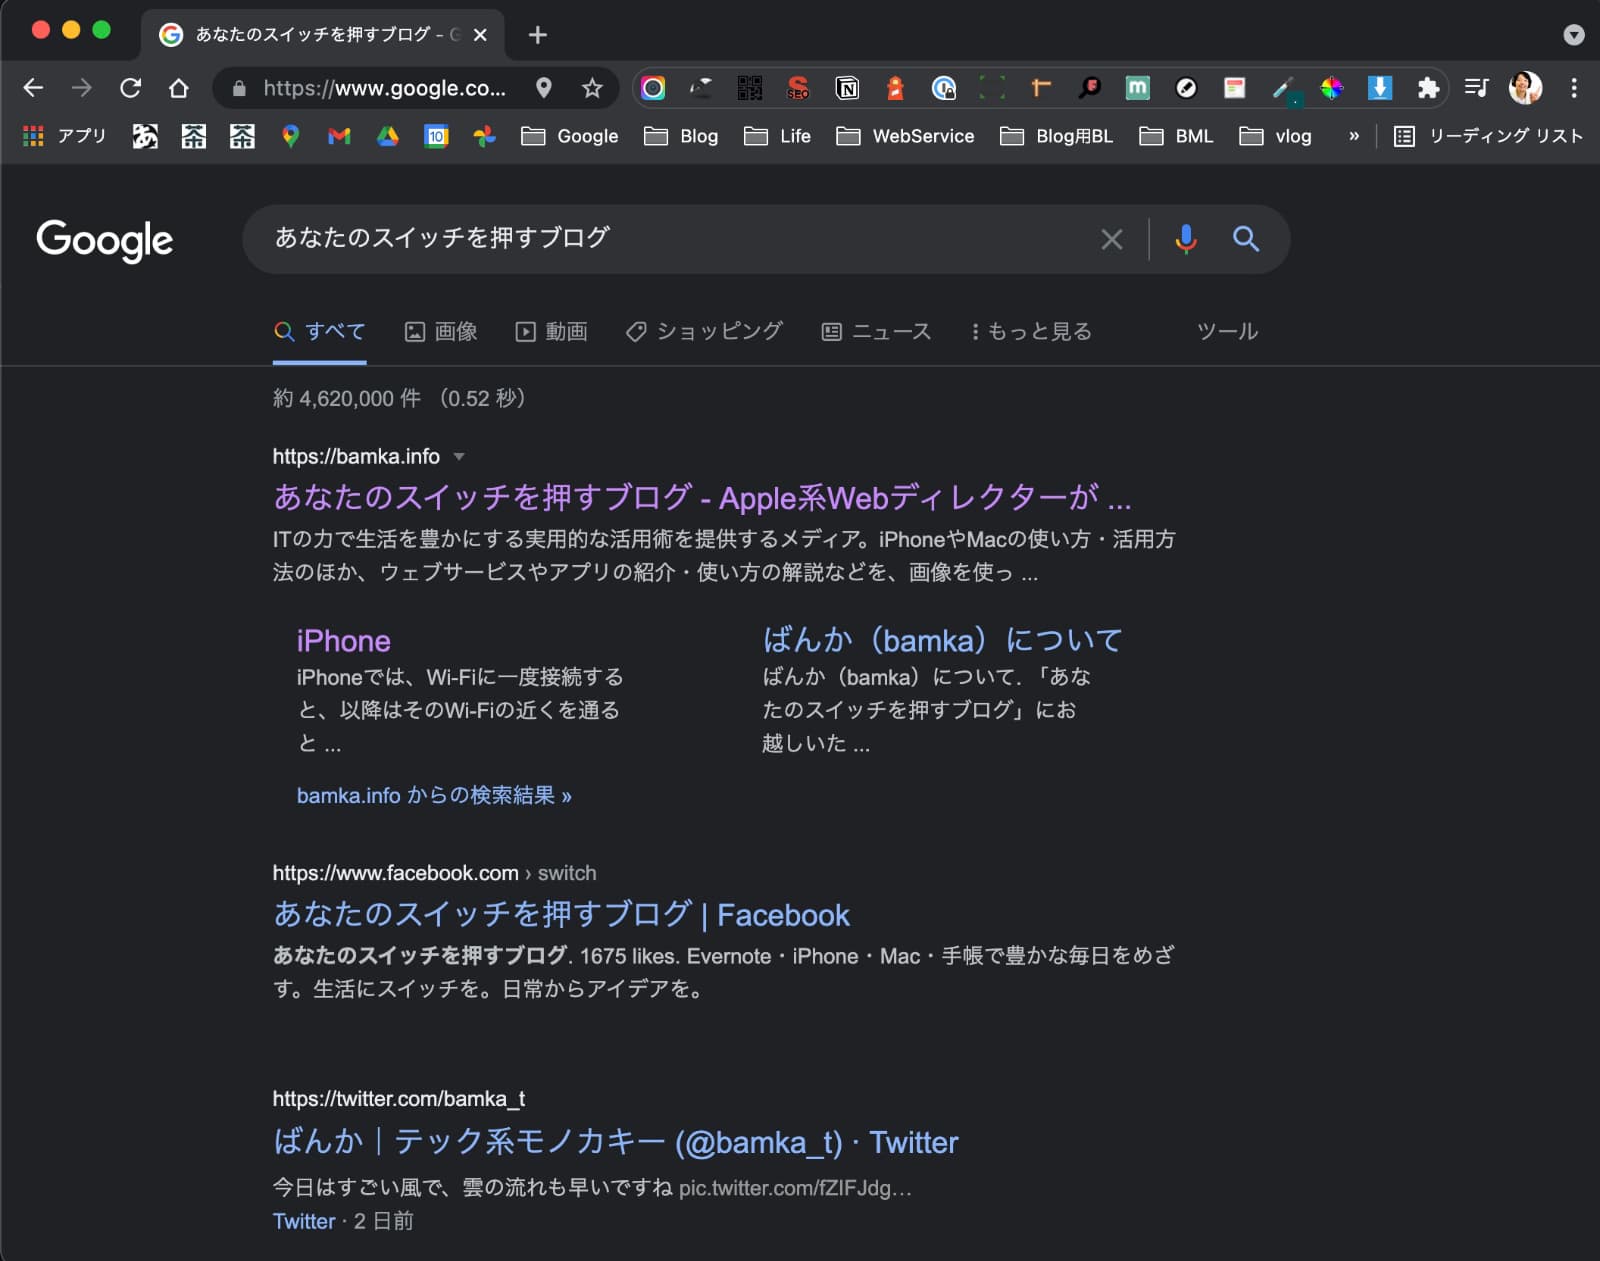Viewport: 1600px width, 1261px height.
Task: Bookmark this page with the star icon
Action: tap(593, 88)
